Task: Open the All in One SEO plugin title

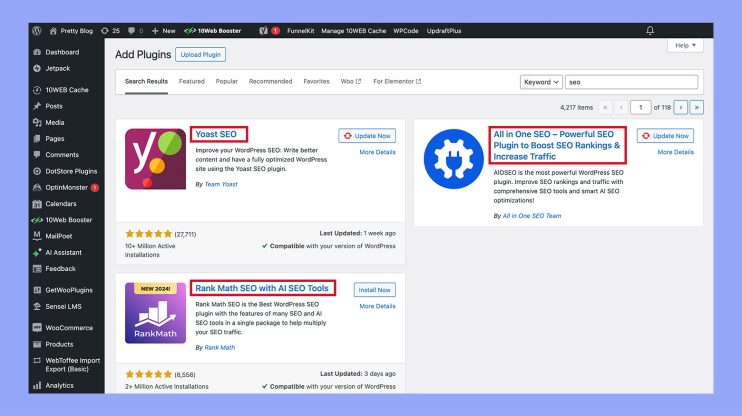Action: tap(556, 145)
